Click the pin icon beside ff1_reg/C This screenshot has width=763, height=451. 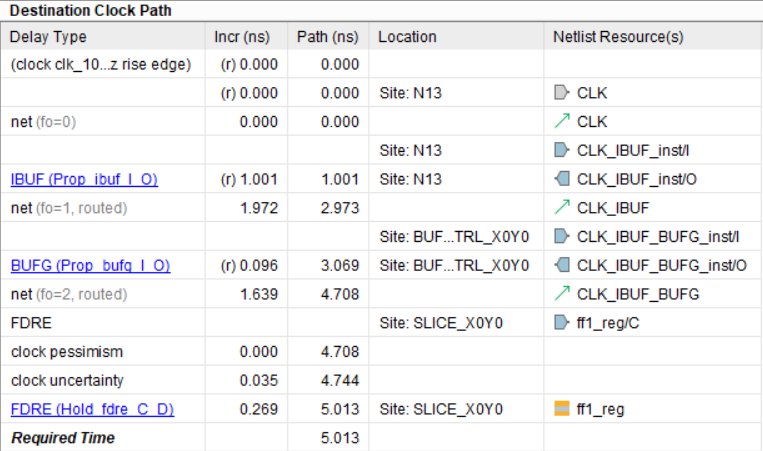(561, 323)
